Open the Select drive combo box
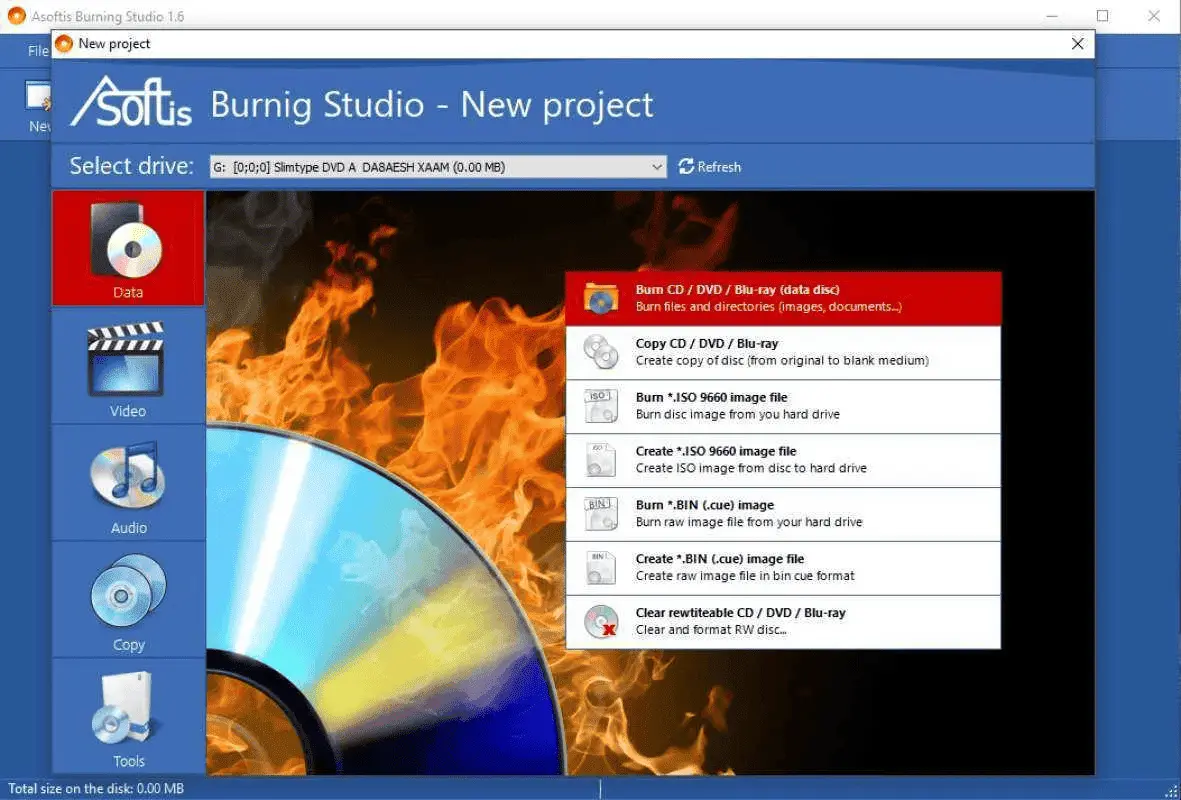This screenshot has height=800, width=1181. point(438,166)
